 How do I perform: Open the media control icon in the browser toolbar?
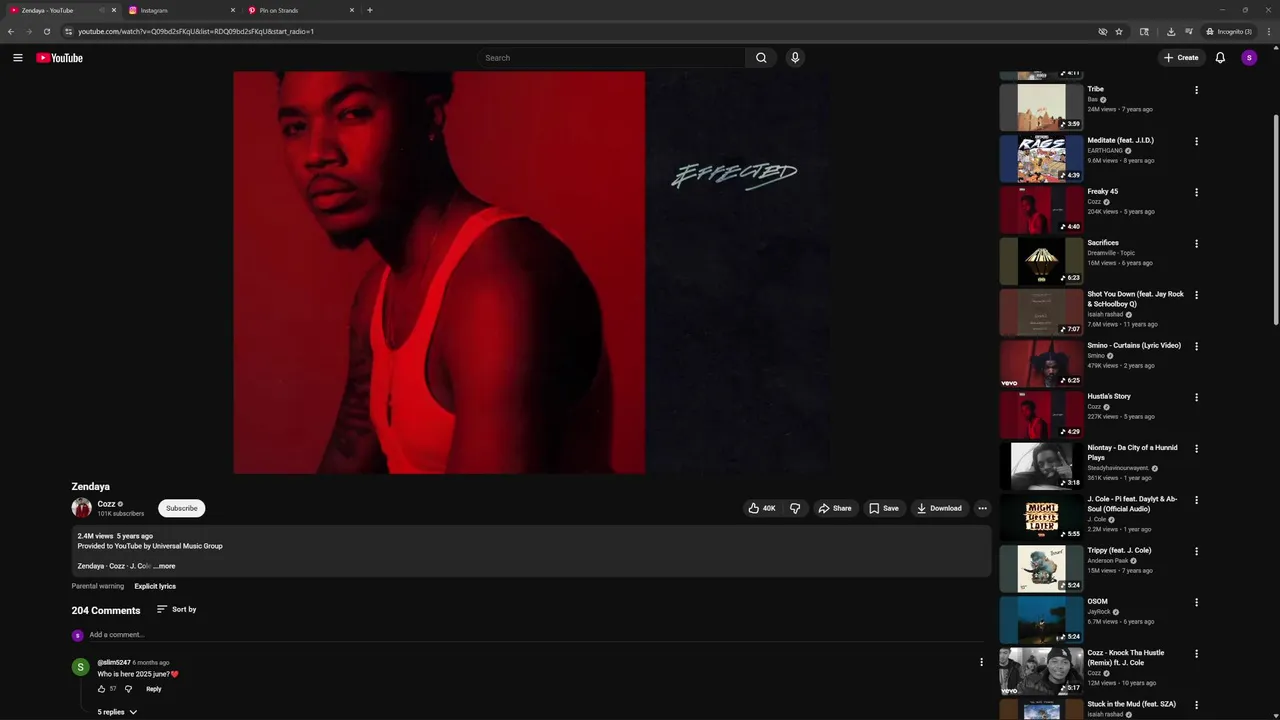(1189, 31)
